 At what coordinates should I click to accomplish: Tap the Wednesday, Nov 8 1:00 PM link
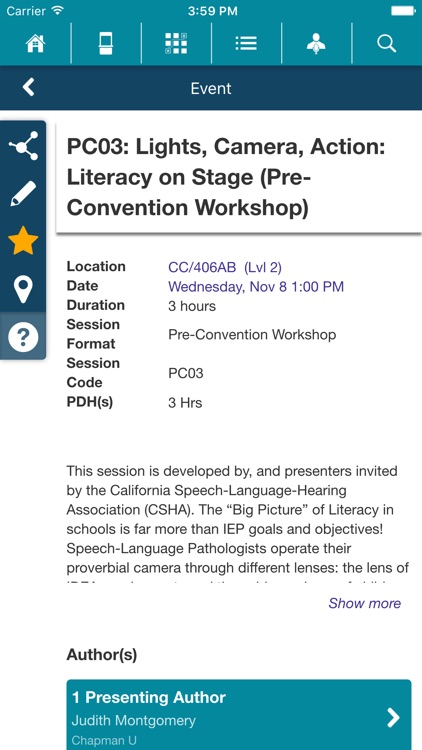[x=256, y=287]
